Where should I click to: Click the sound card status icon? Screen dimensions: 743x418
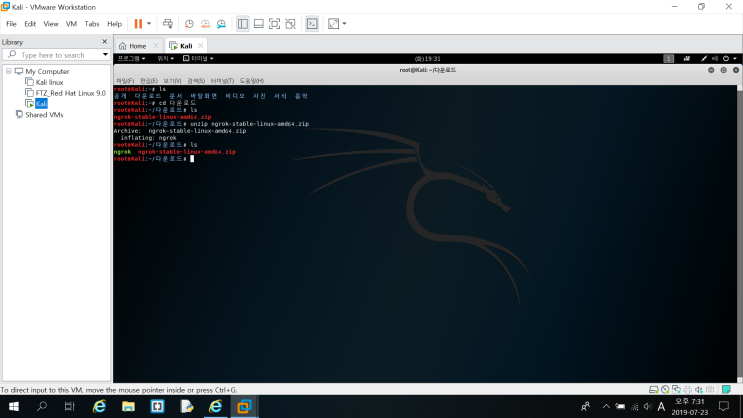pyautogui.click(x=699, y=390)
